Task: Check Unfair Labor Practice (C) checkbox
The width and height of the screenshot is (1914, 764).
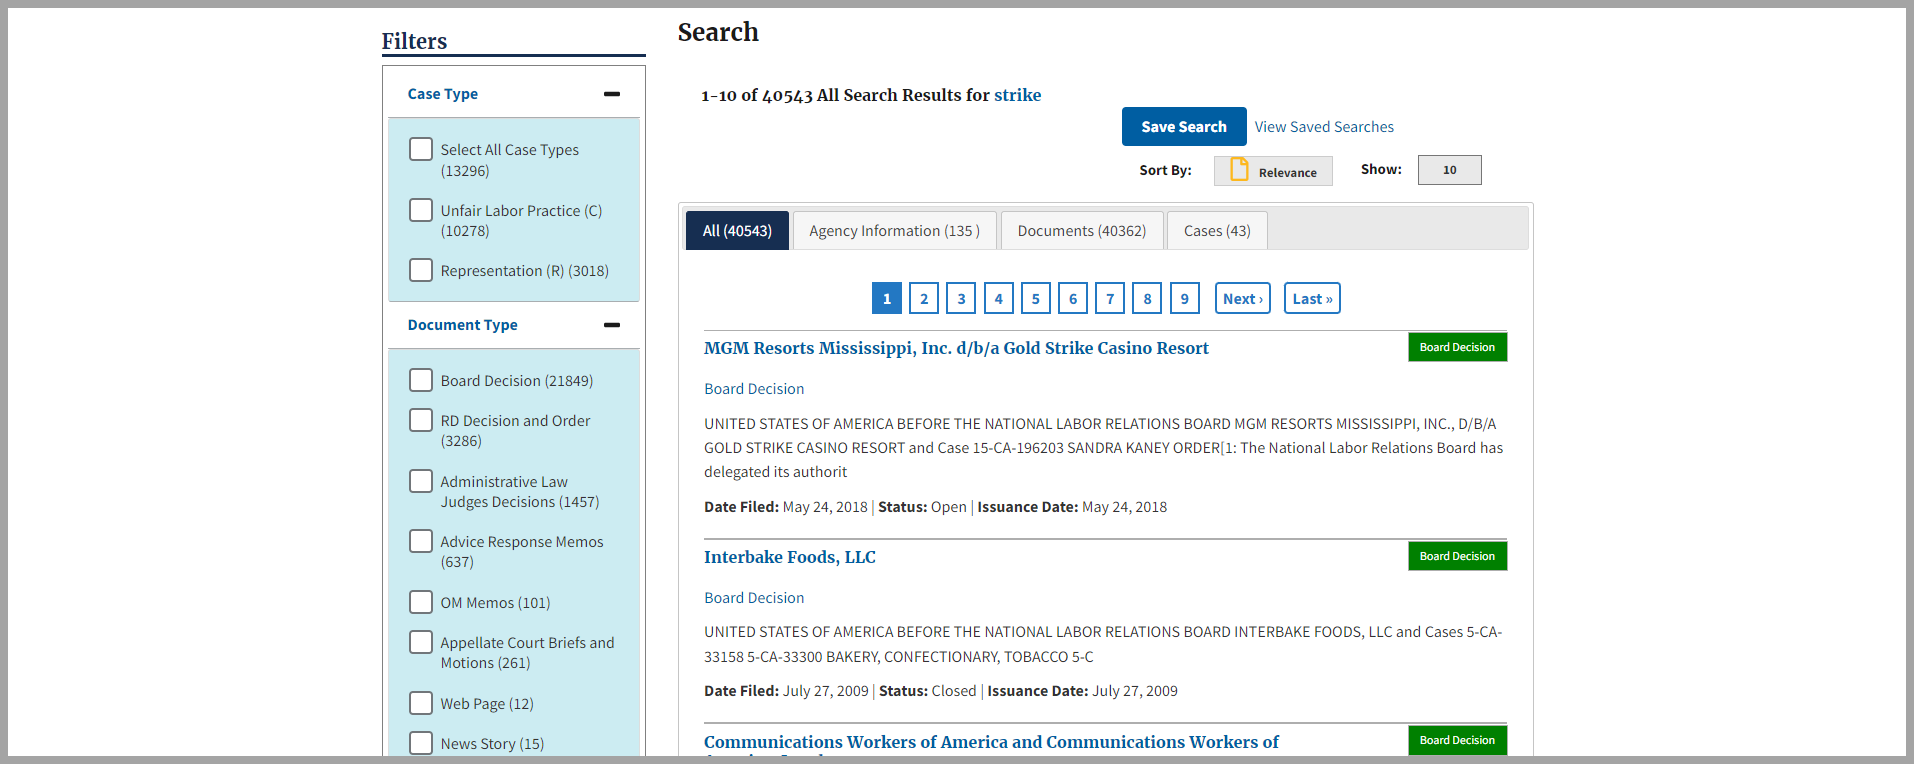Action: [x=421, y=210]
